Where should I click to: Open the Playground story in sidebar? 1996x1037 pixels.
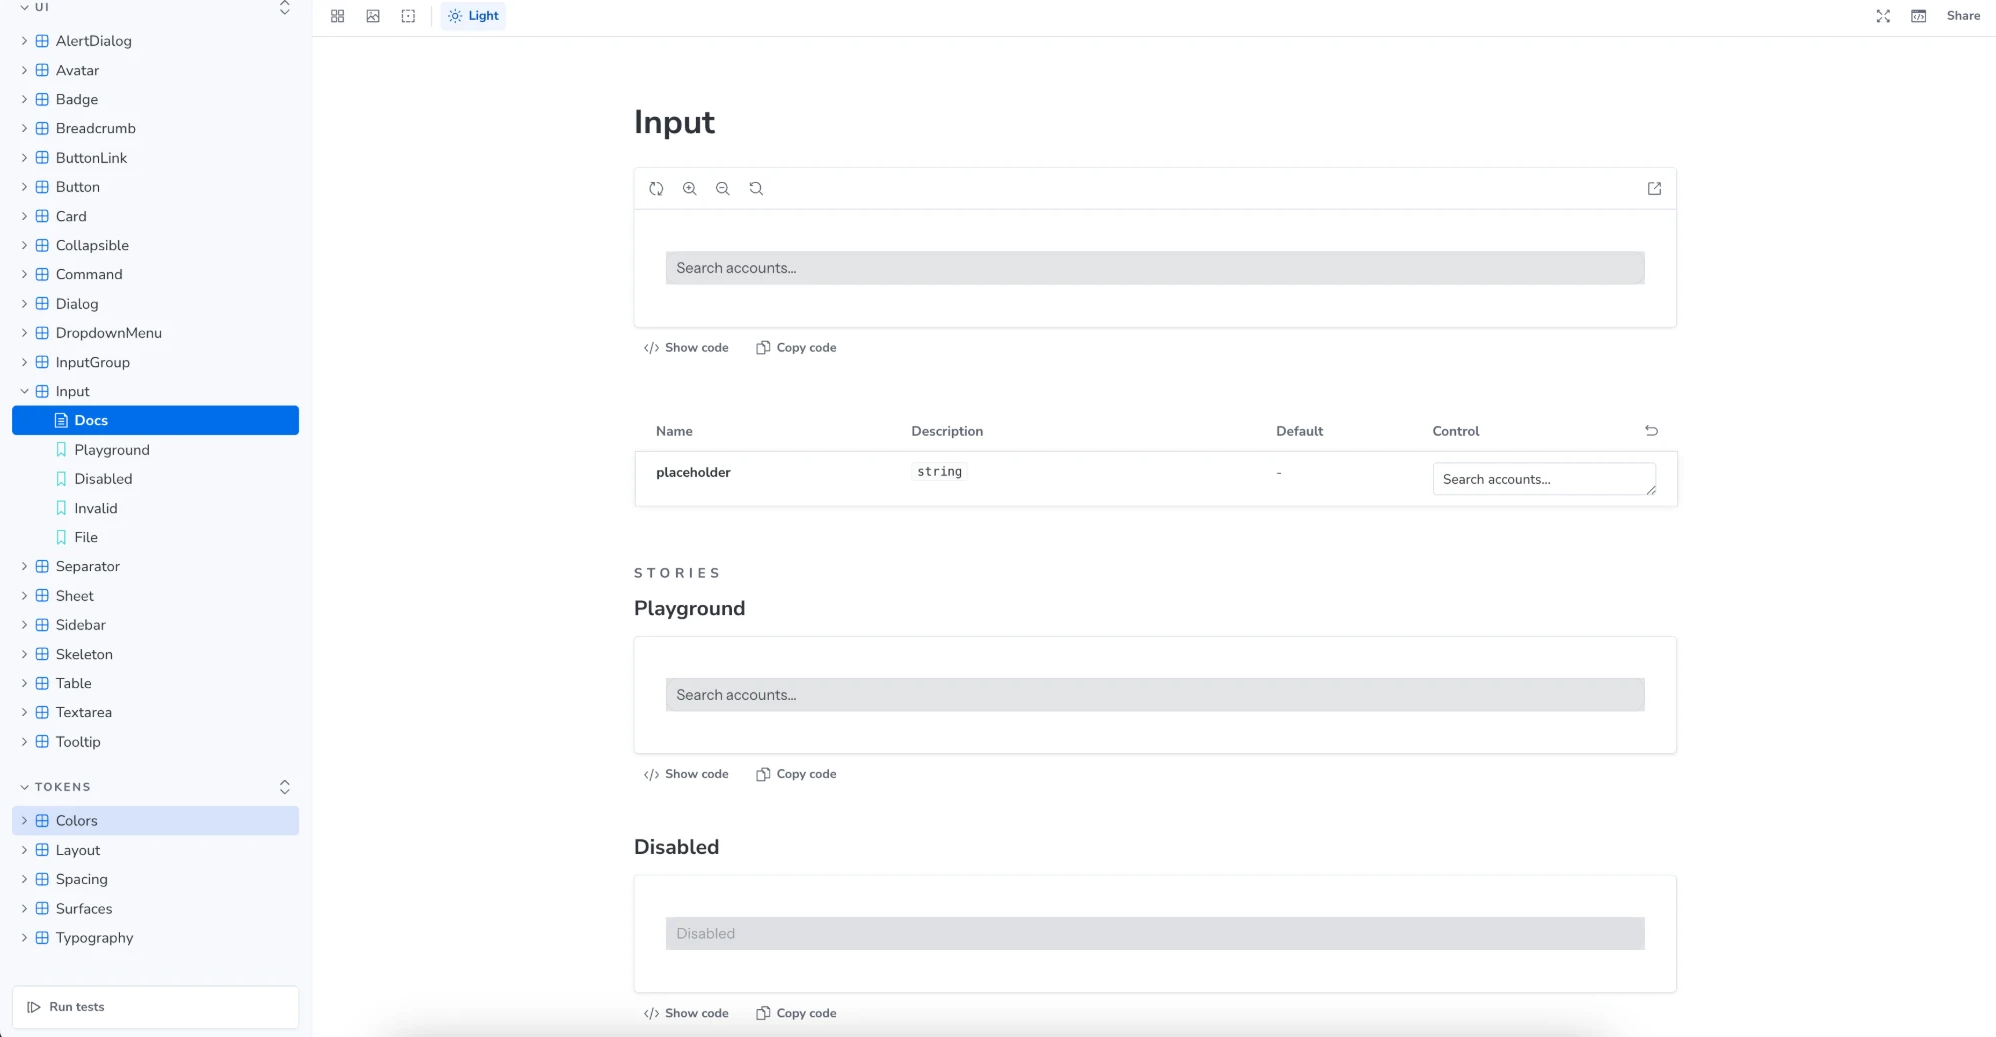click(111, 450)
